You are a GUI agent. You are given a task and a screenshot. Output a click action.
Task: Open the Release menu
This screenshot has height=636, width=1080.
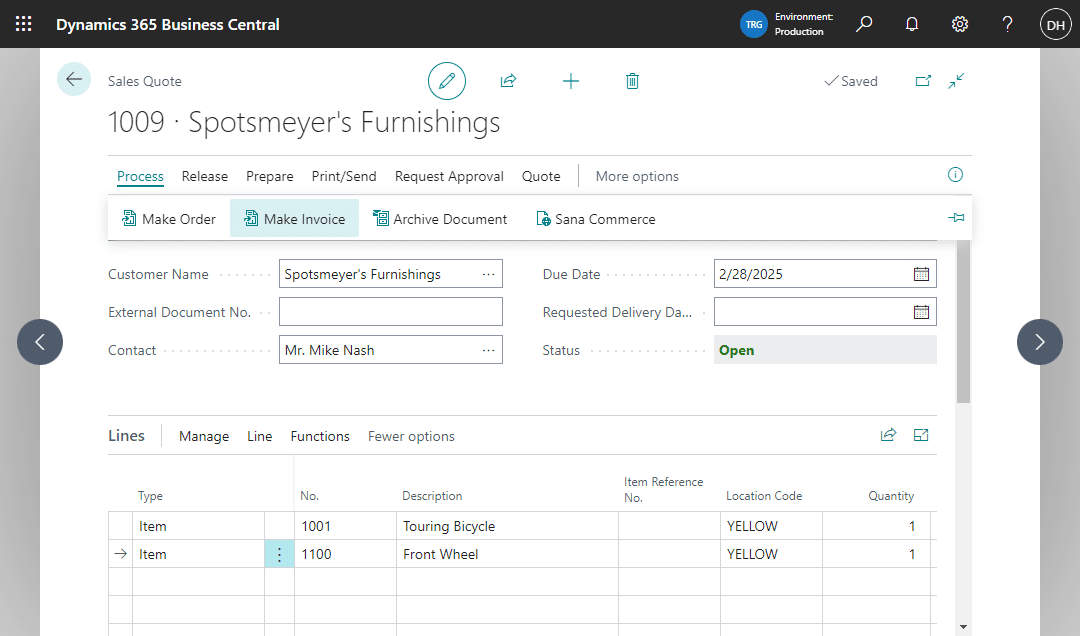[x=205, y=176]
